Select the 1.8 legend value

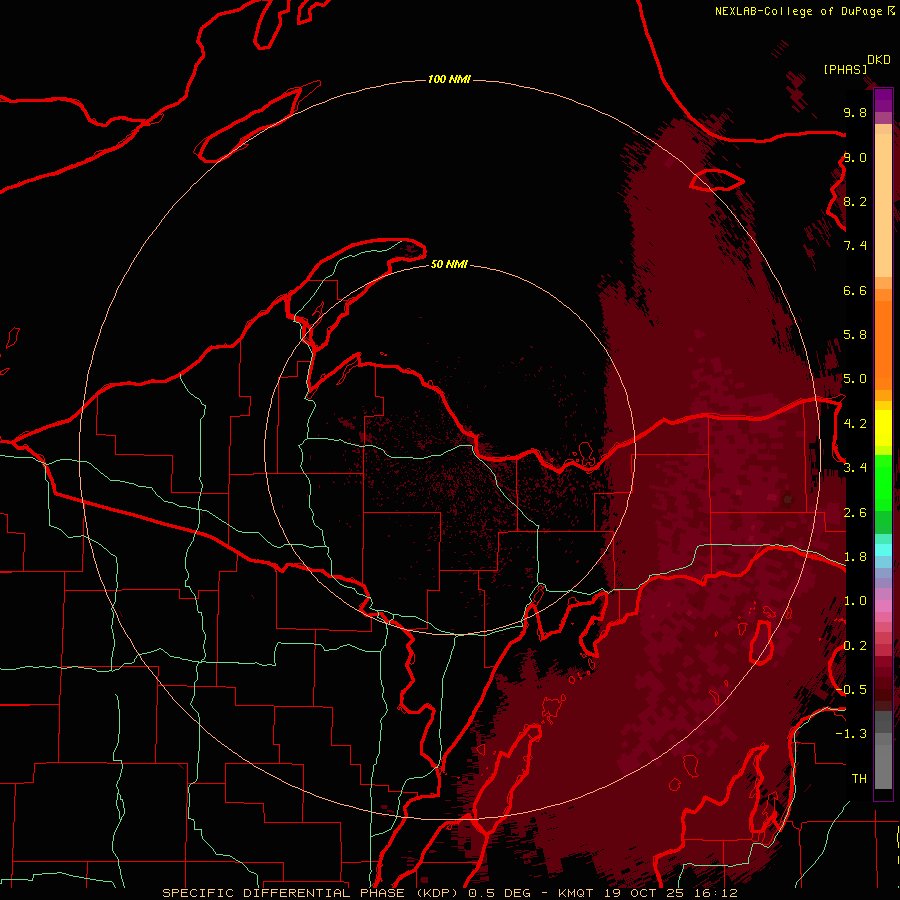click(x=855, y=557)
